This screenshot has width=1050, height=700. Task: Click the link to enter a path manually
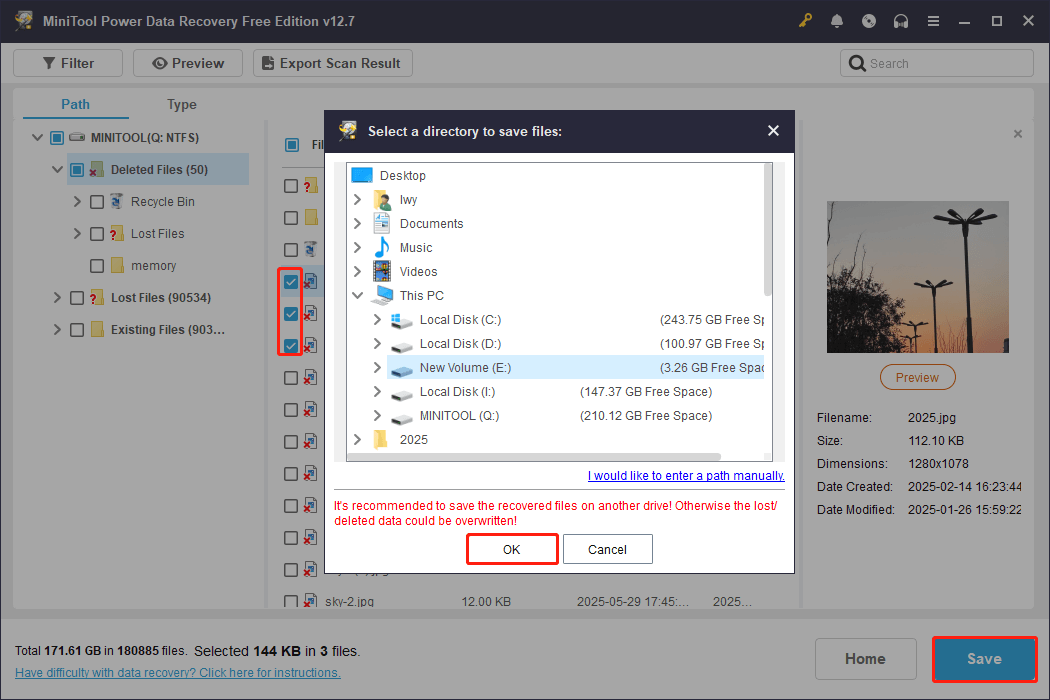(686, 475)
